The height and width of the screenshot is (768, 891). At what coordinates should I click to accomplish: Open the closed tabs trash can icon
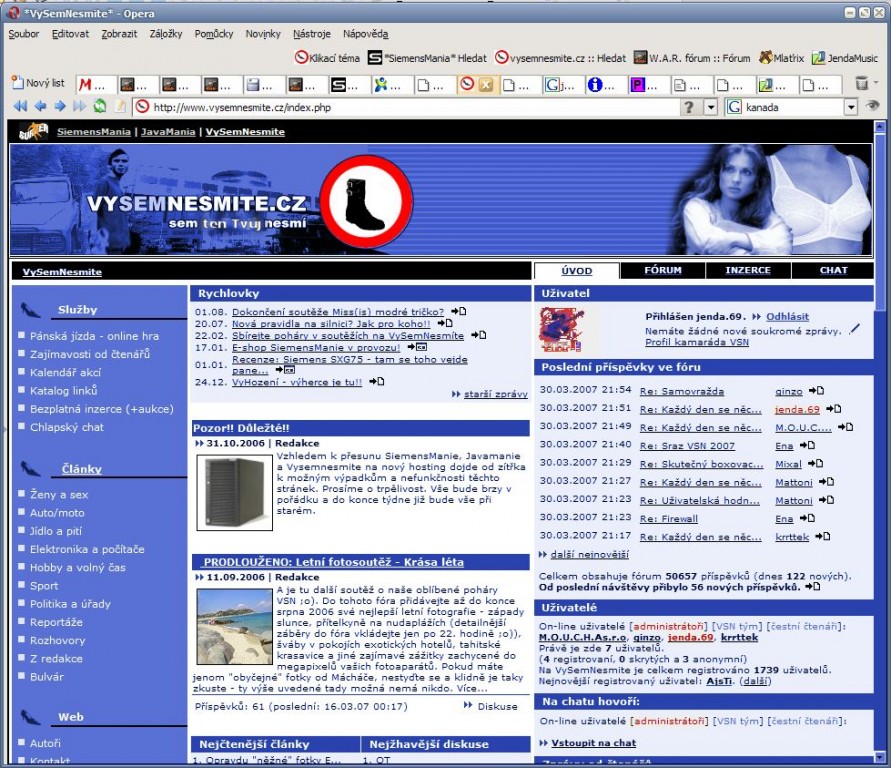click(862, 84)
